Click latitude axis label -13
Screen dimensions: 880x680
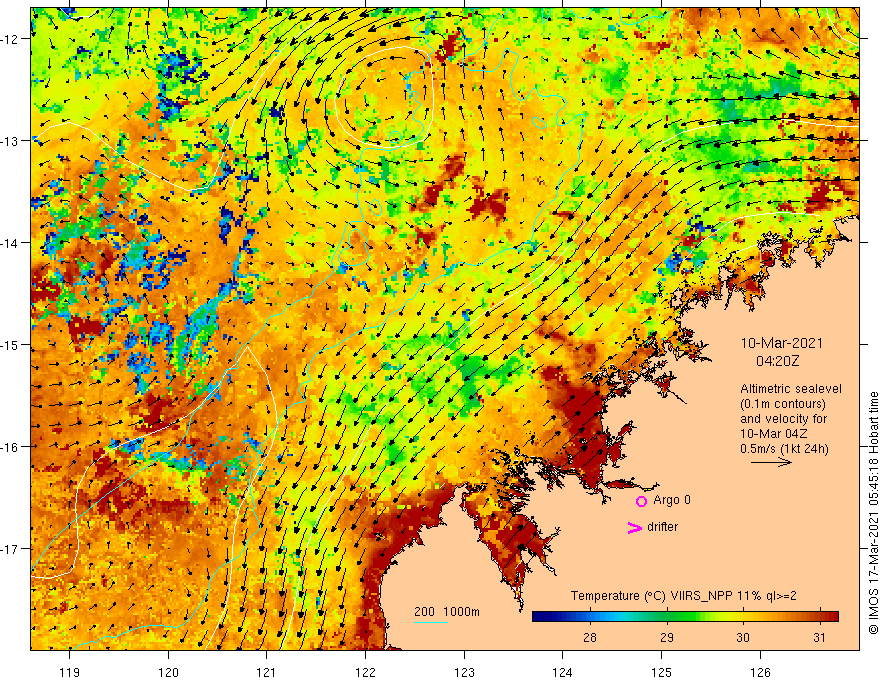click(11, 141)
